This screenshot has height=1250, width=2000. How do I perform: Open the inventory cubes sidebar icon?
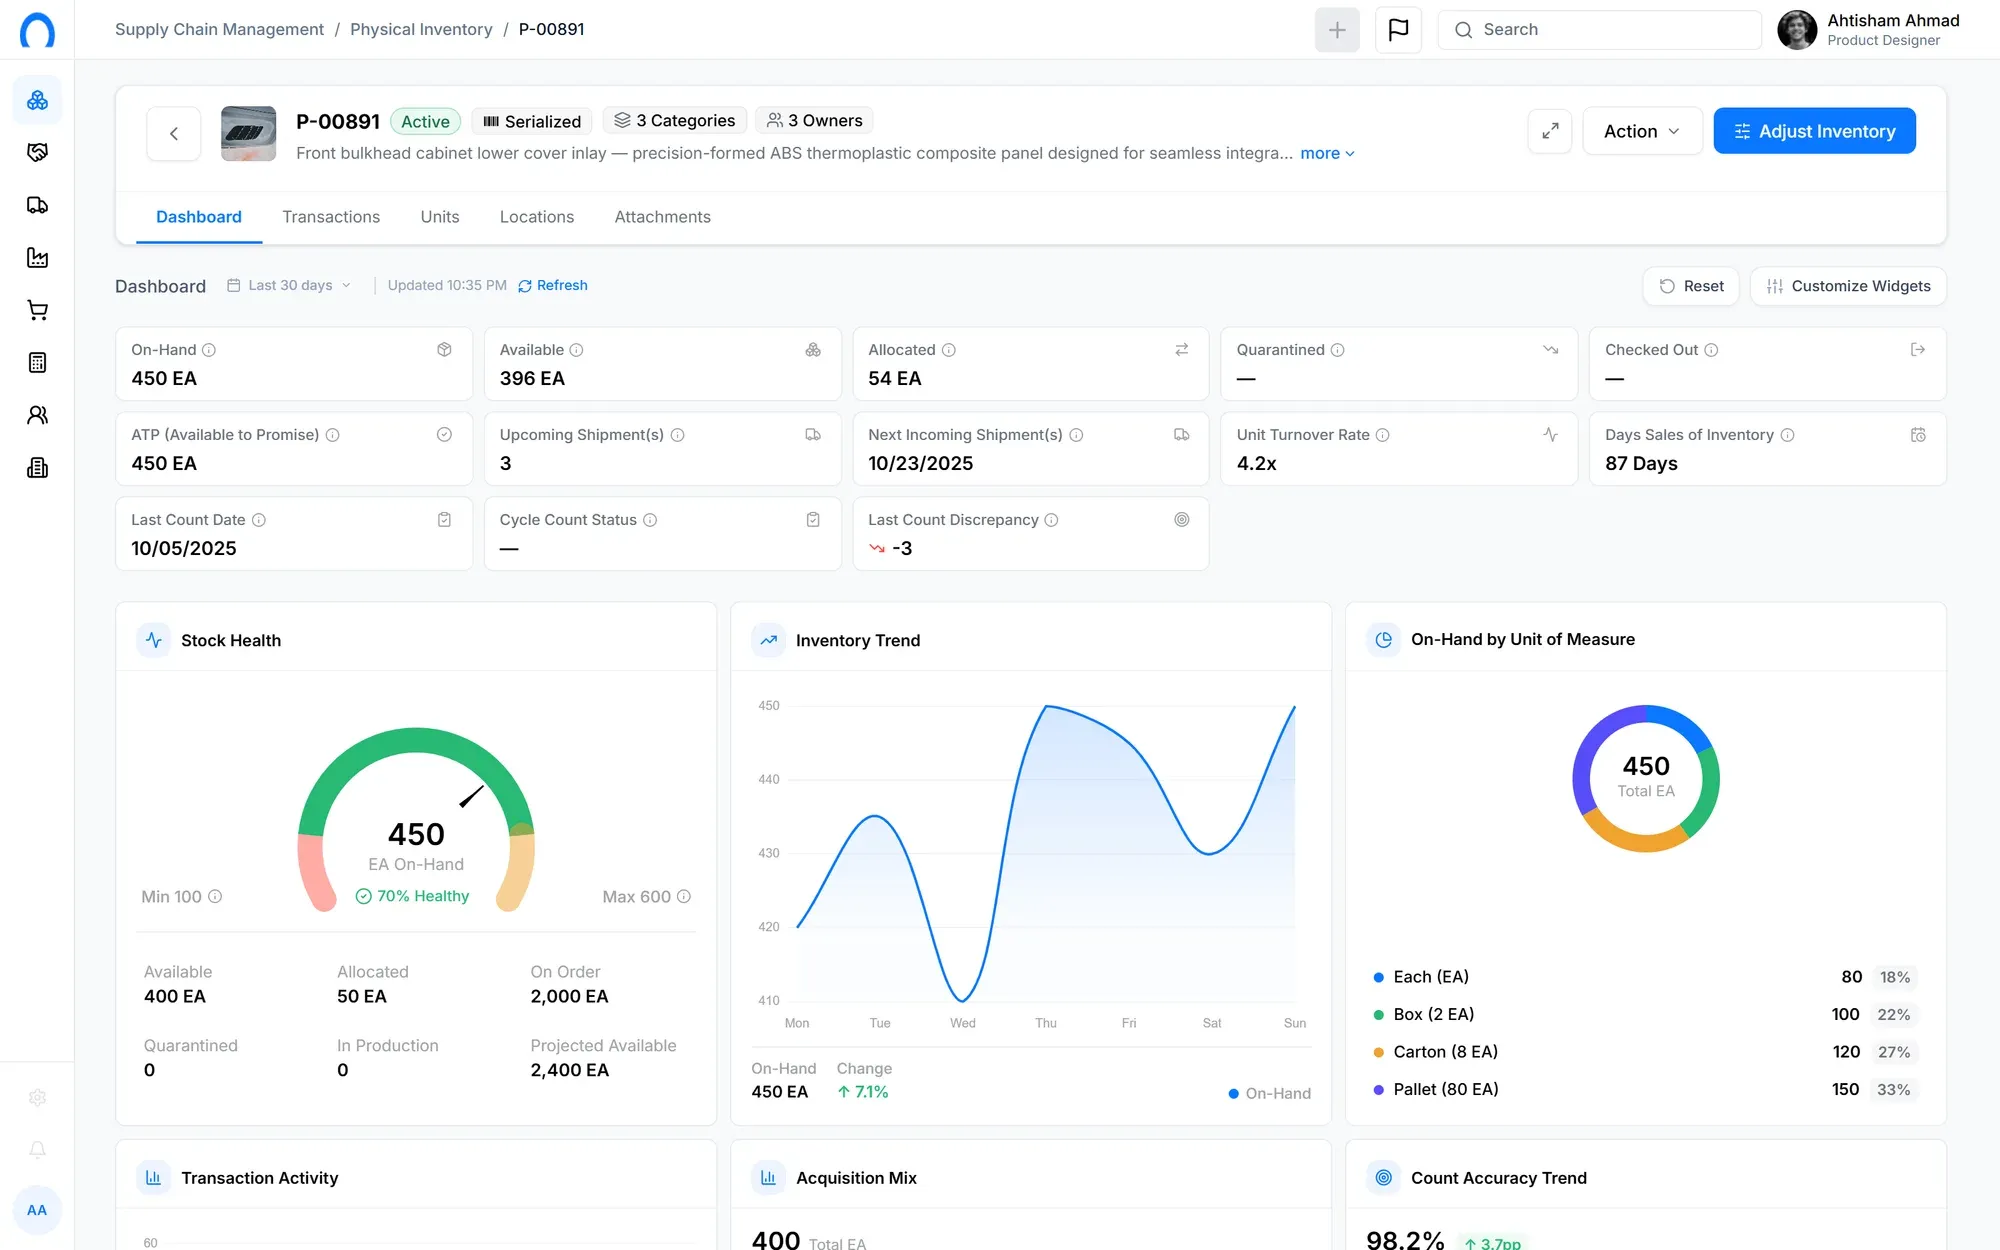pos(37,100)
